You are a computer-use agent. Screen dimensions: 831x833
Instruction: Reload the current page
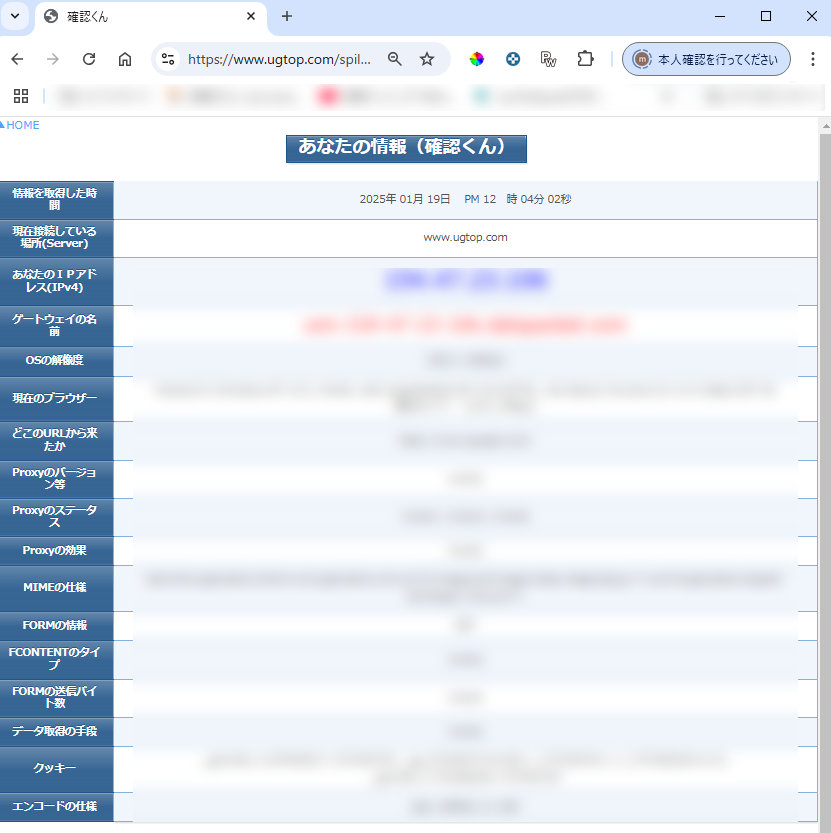(x=89, y=59)
